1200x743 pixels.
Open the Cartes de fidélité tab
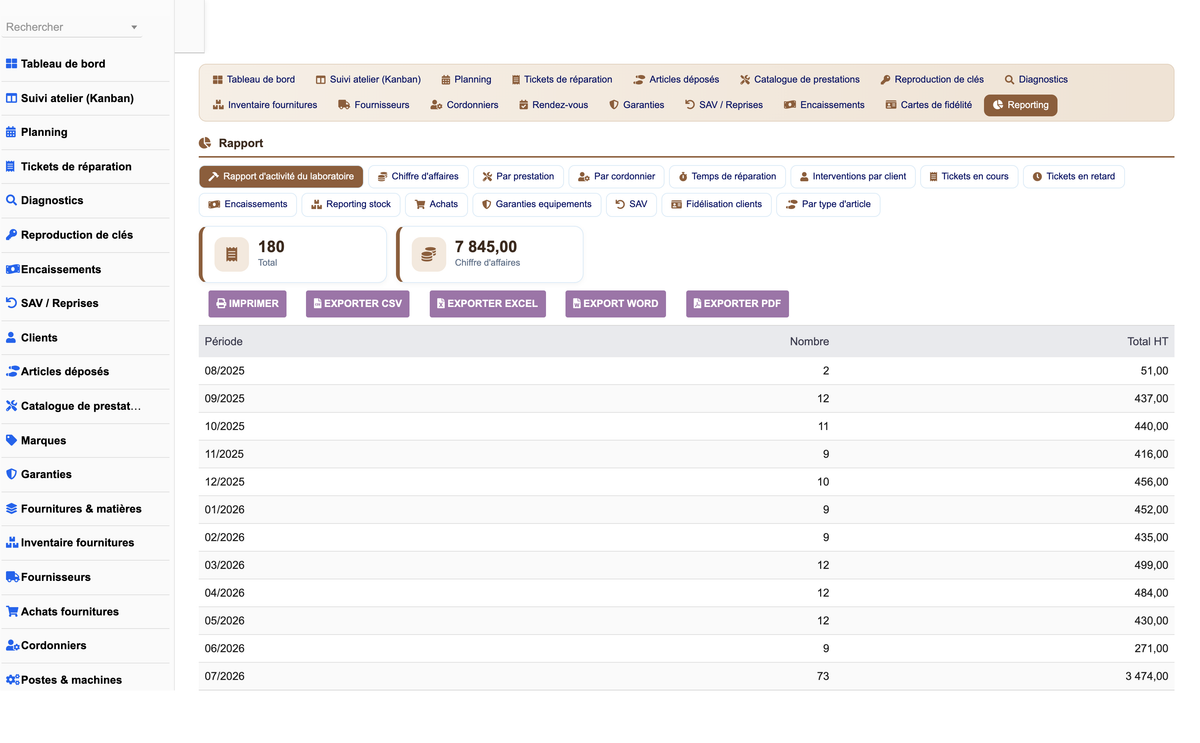tap(928, 105)
